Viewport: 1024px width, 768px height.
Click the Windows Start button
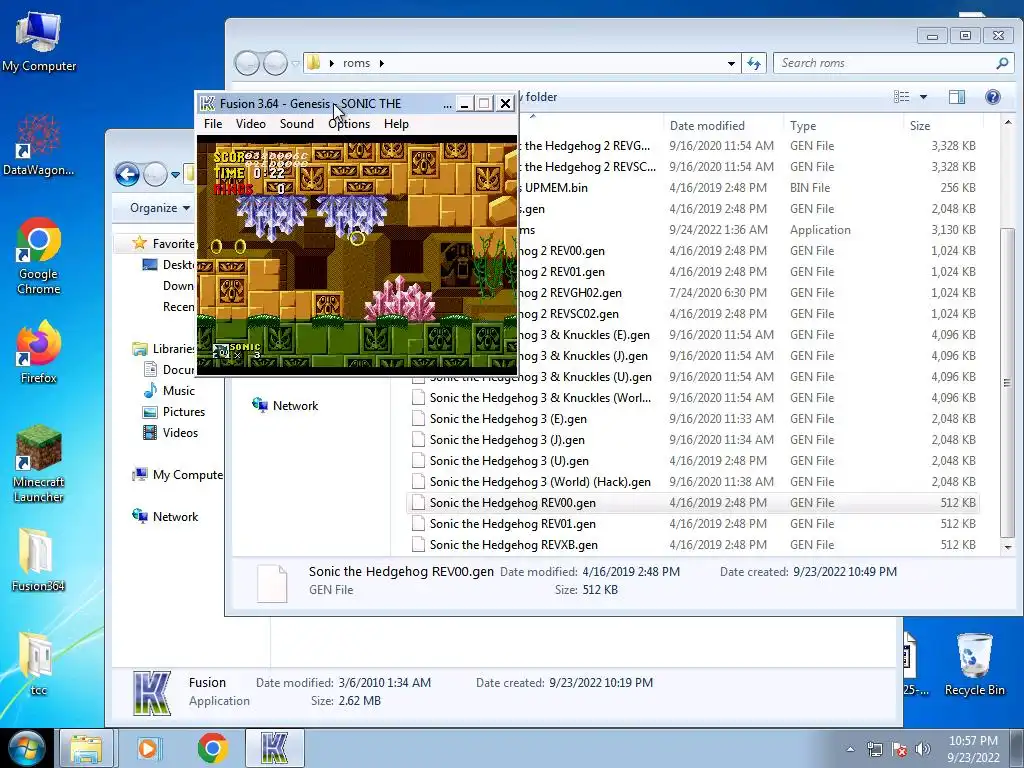(x=26, y=748)
